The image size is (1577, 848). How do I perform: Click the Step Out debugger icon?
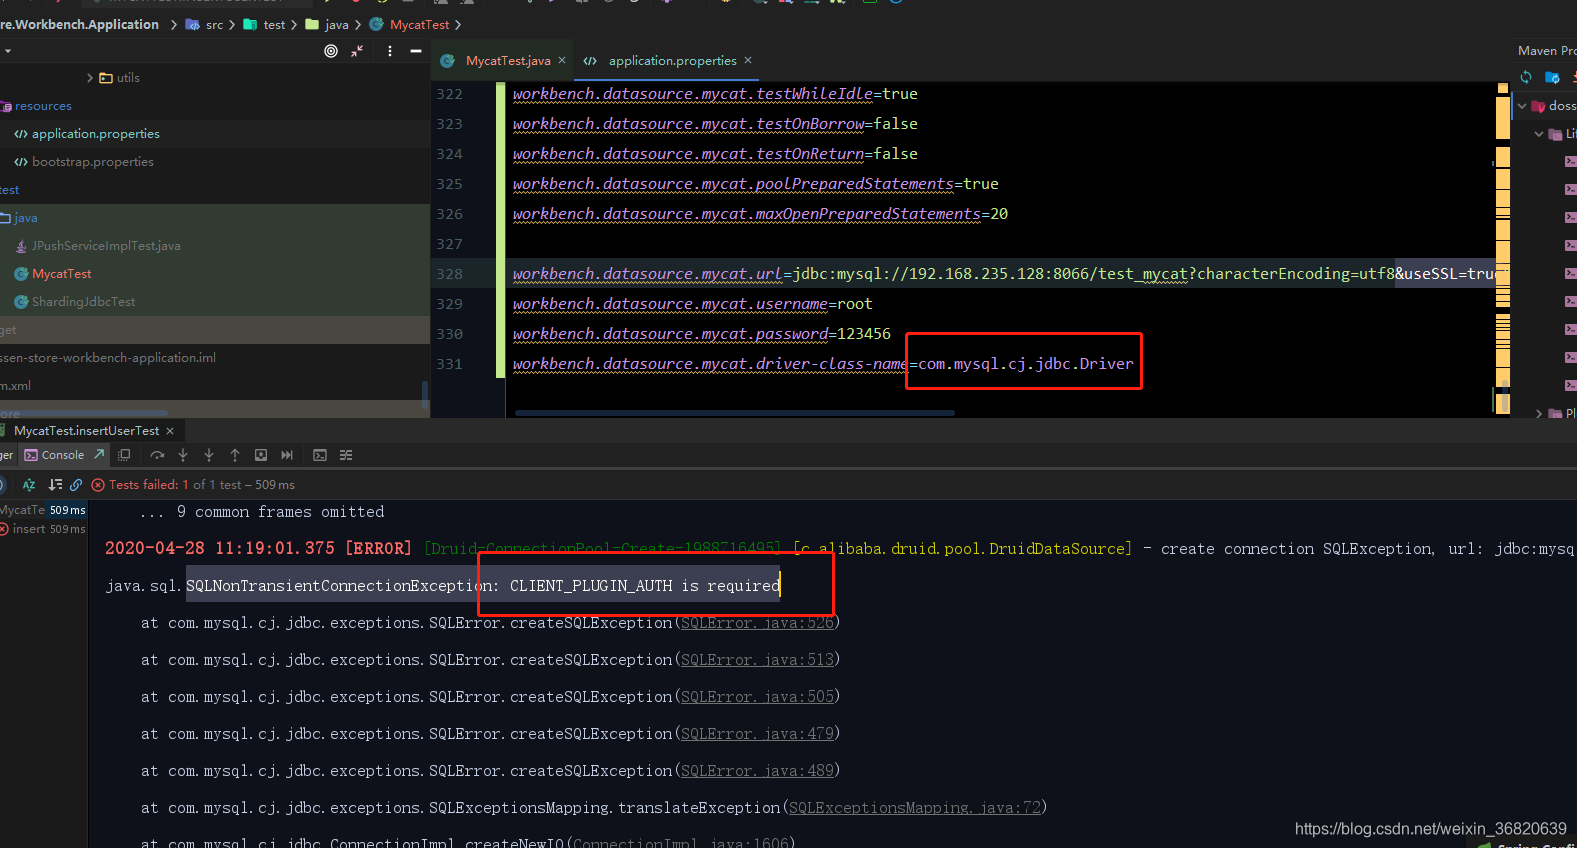pyautogui.click(x=235, y=455)
